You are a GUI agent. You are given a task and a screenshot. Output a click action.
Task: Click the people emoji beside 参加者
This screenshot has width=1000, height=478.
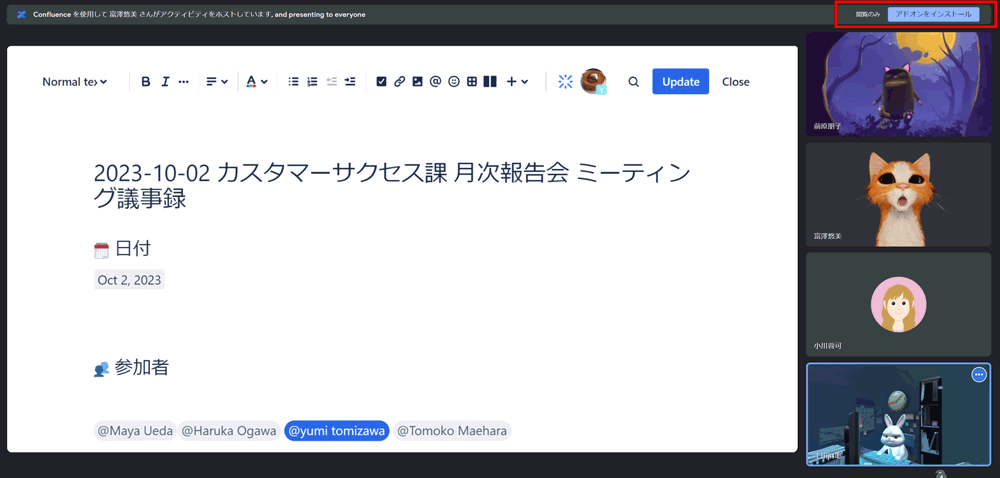click(x=101, y=368)
